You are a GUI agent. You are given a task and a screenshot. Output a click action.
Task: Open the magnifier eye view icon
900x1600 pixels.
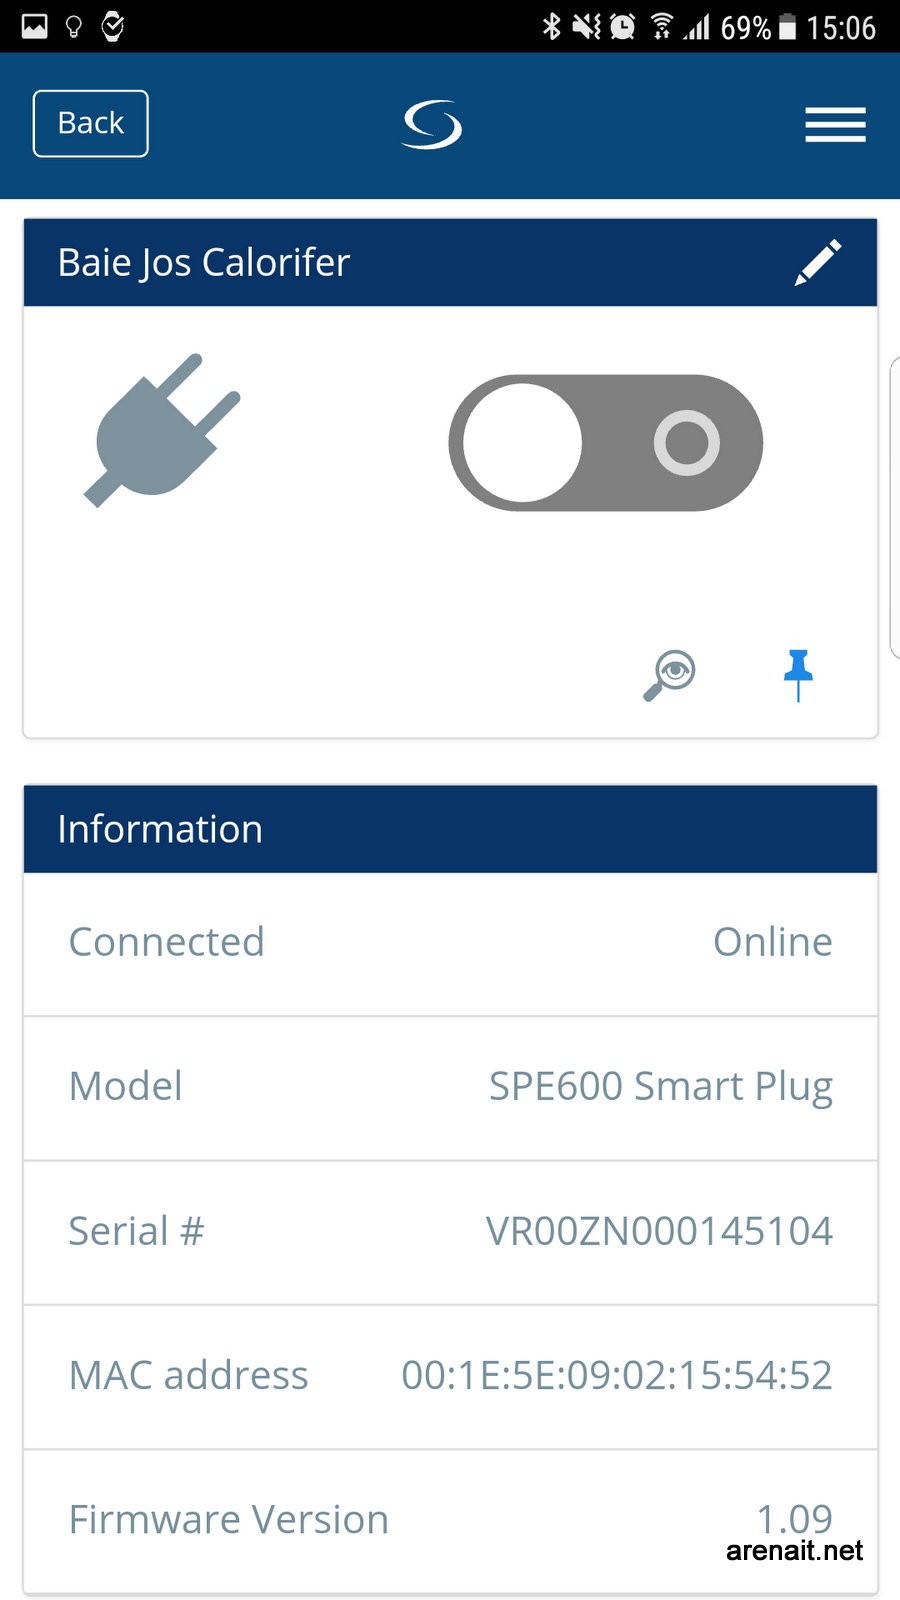point(669,675)
